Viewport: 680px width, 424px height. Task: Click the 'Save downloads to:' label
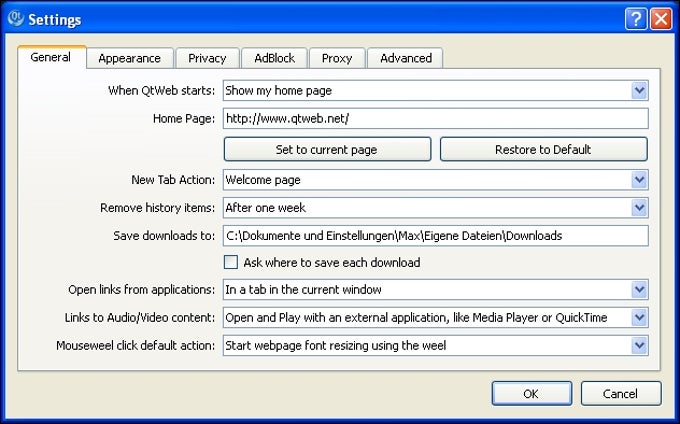pos(164,236)
